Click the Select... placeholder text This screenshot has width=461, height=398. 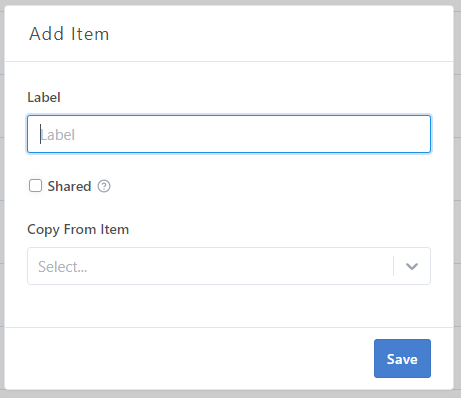(63, 267)
